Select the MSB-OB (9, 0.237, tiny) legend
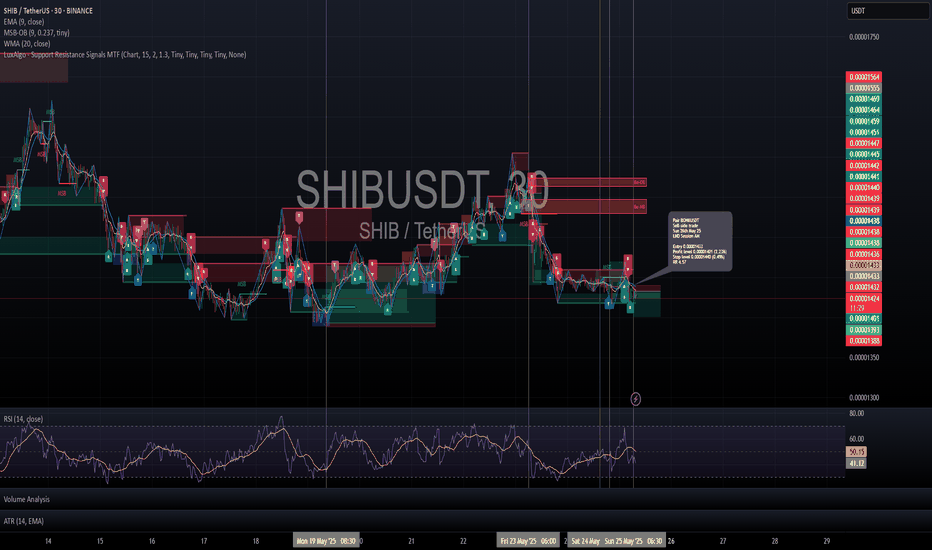 click(x=36, y=33)
